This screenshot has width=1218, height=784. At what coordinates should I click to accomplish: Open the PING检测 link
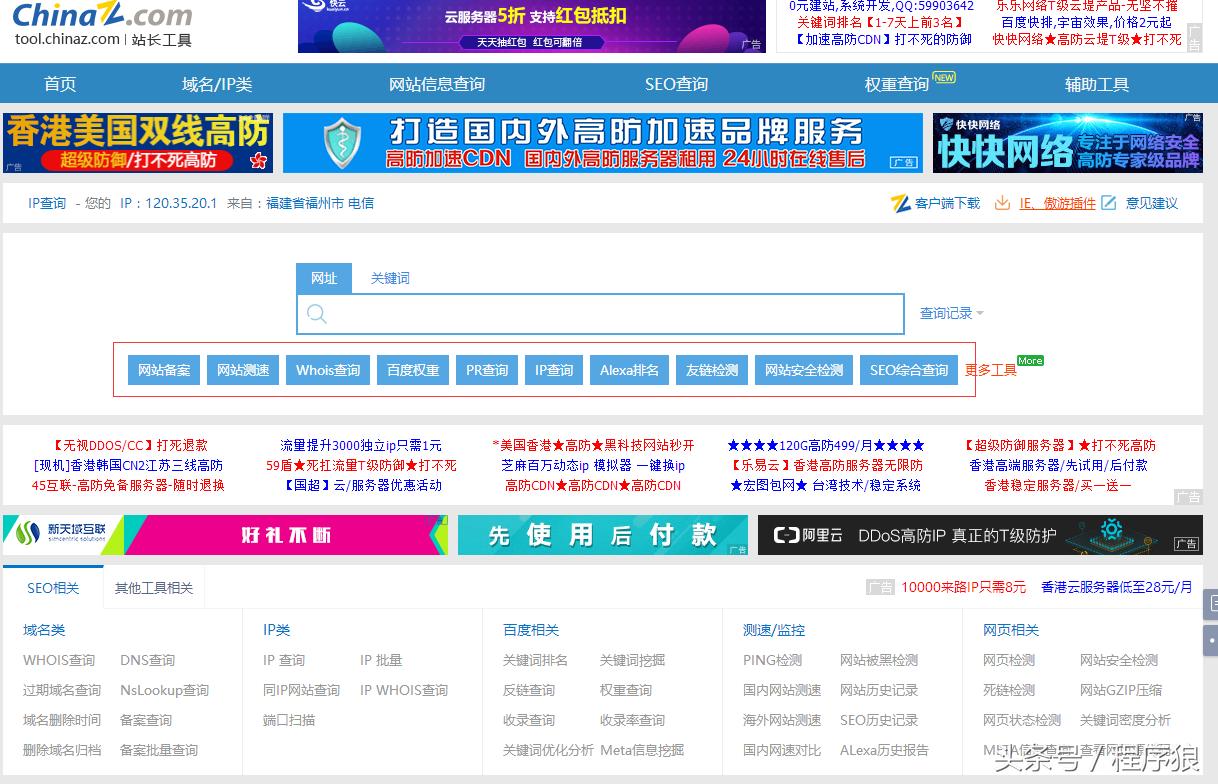[x=771, y=660]
